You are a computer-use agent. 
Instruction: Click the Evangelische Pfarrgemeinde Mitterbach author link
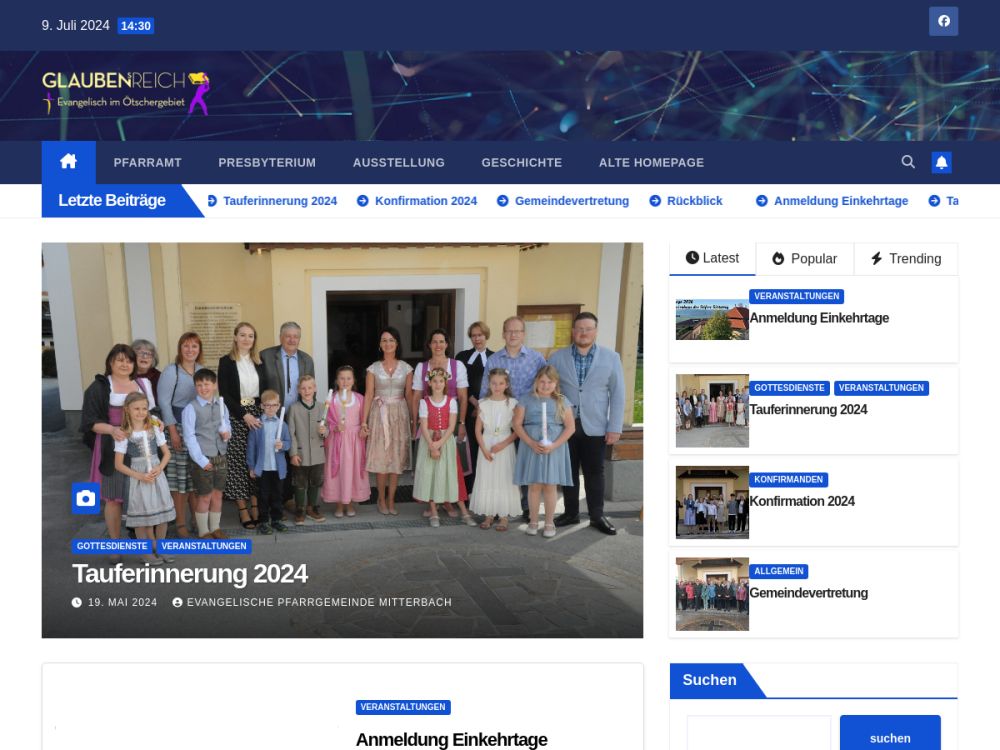coord(319,602)
